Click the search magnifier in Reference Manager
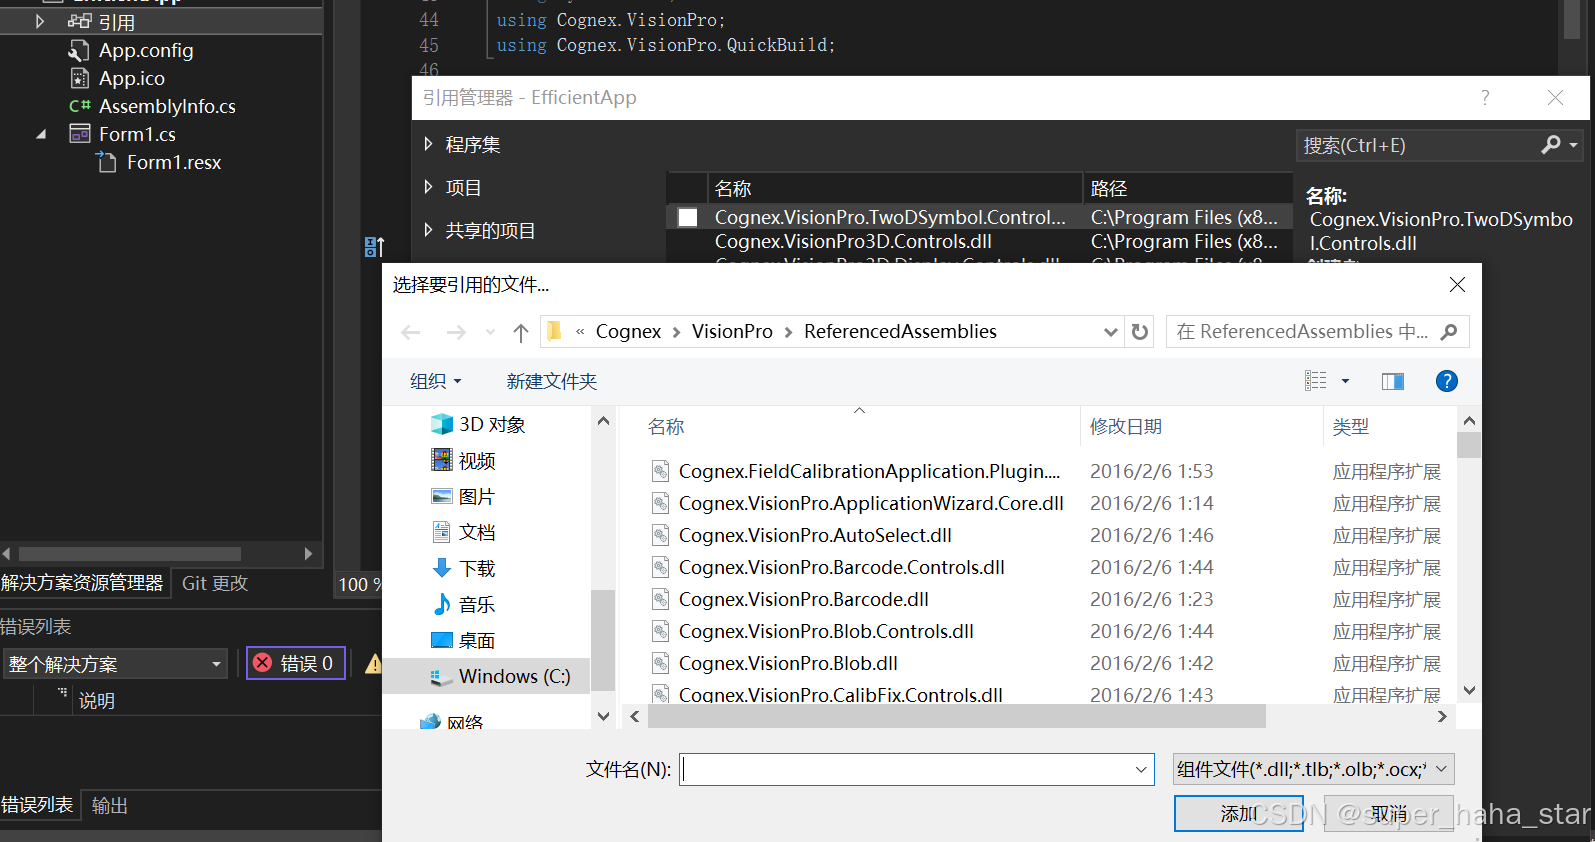The height and width of the screenshot is (842, 1595). click(1551, 145)
